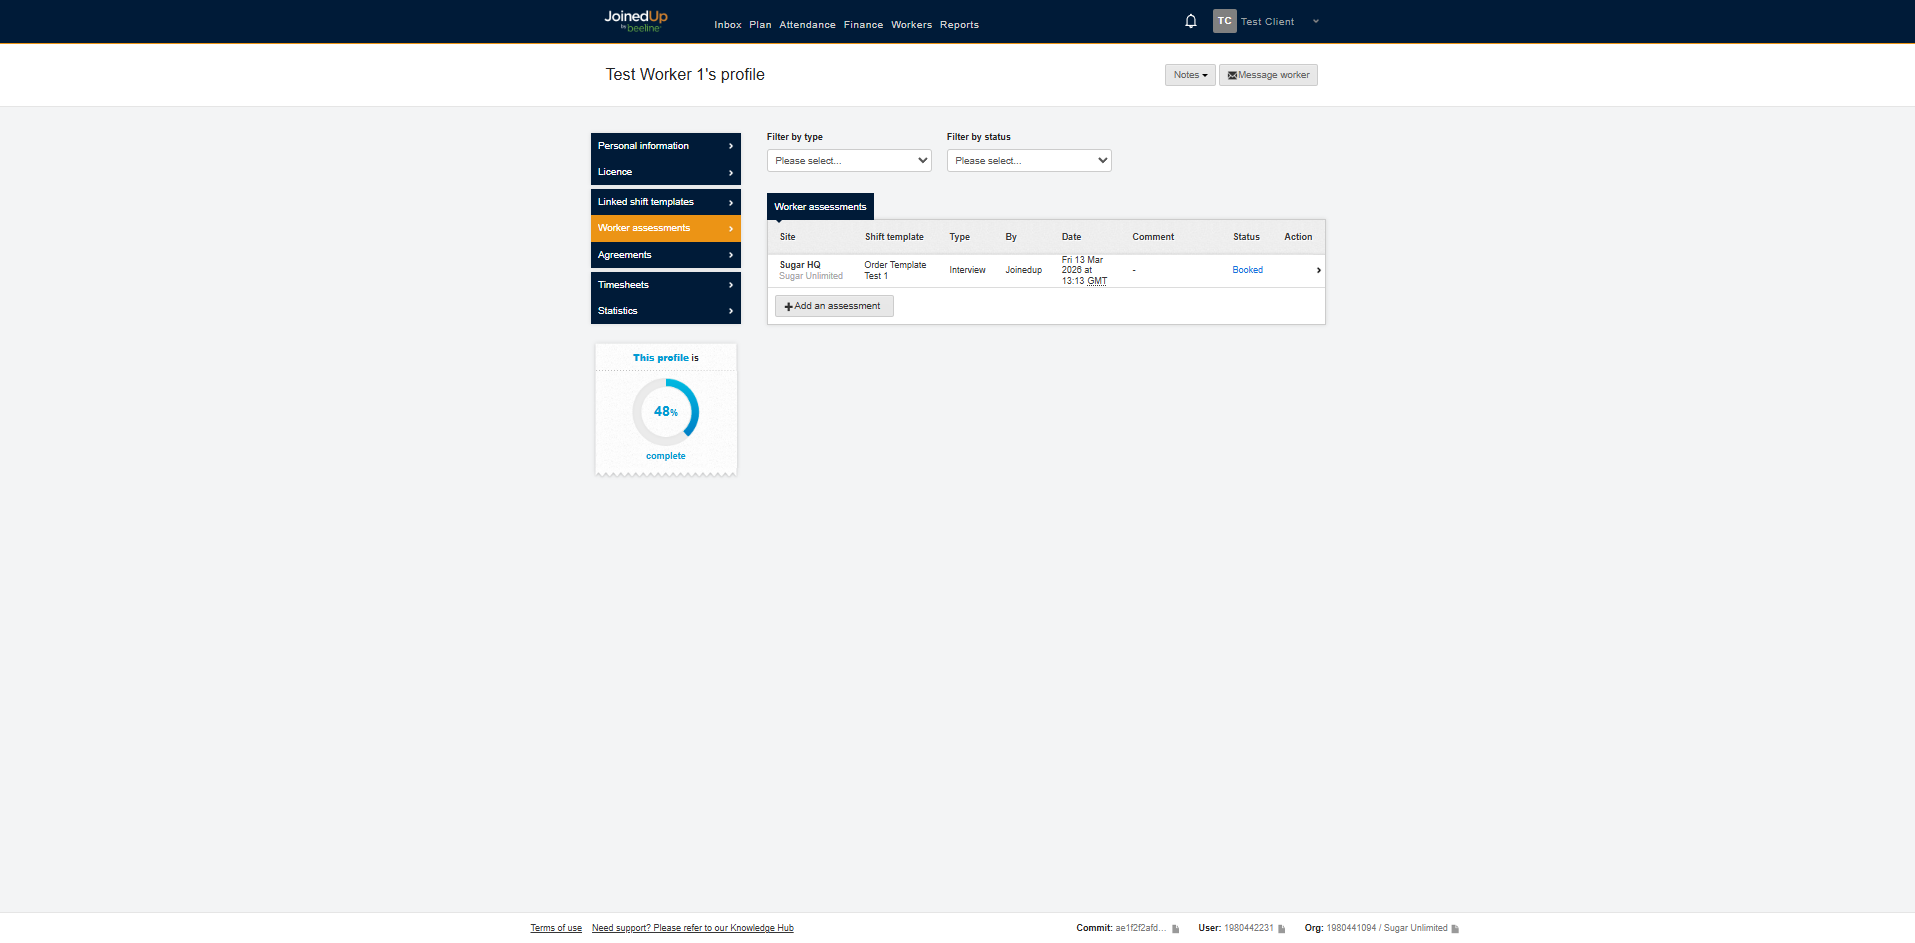Open the Booked status link

tap(1247, 270)
